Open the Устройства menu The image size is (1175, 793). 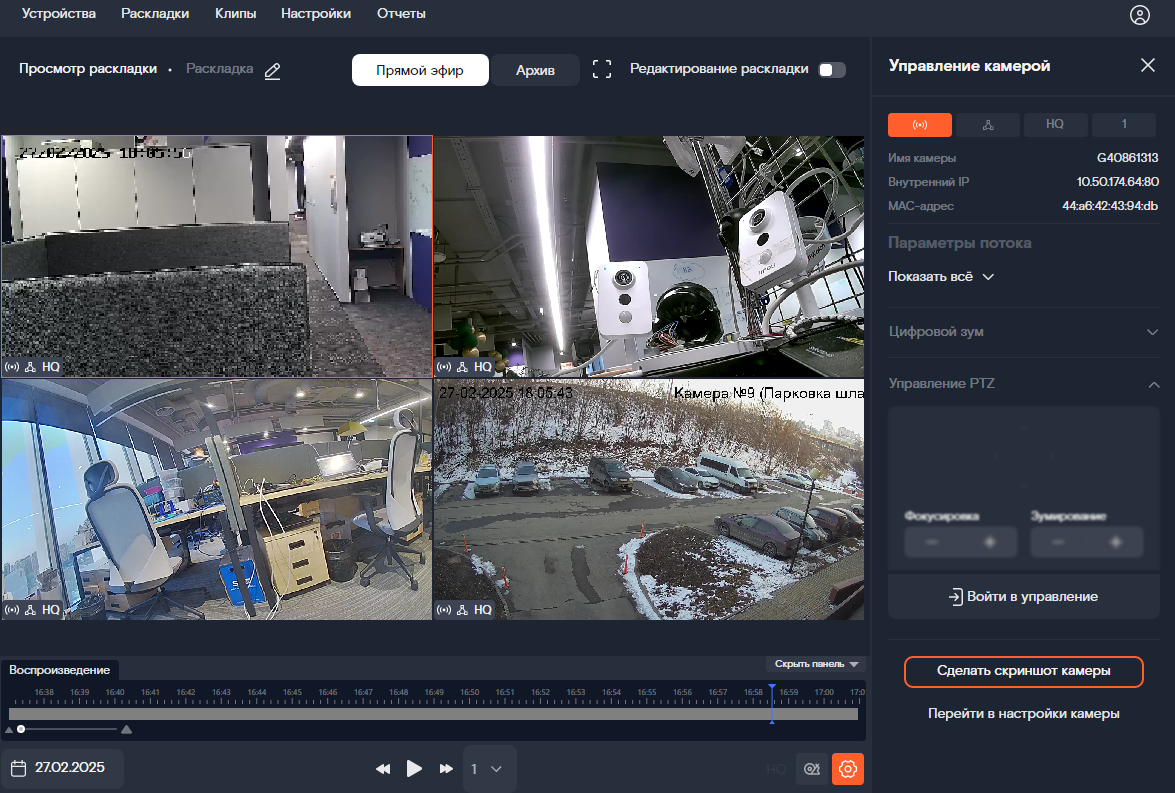[58, 13]
